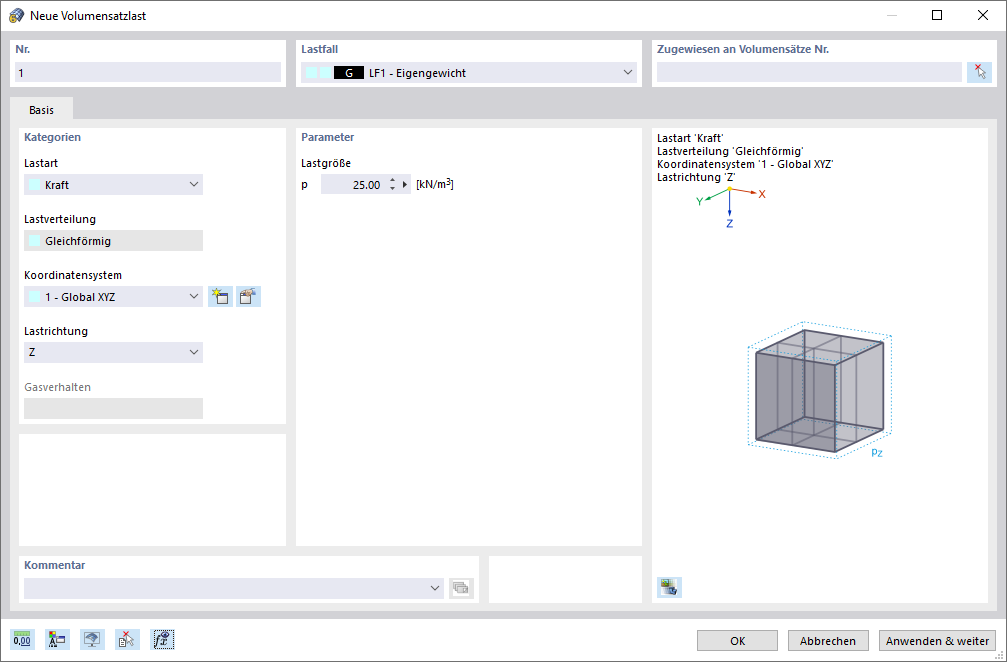Open the Lastrichtung Z dropdown
1007x662 pixels.
click(x=194, y=353)
